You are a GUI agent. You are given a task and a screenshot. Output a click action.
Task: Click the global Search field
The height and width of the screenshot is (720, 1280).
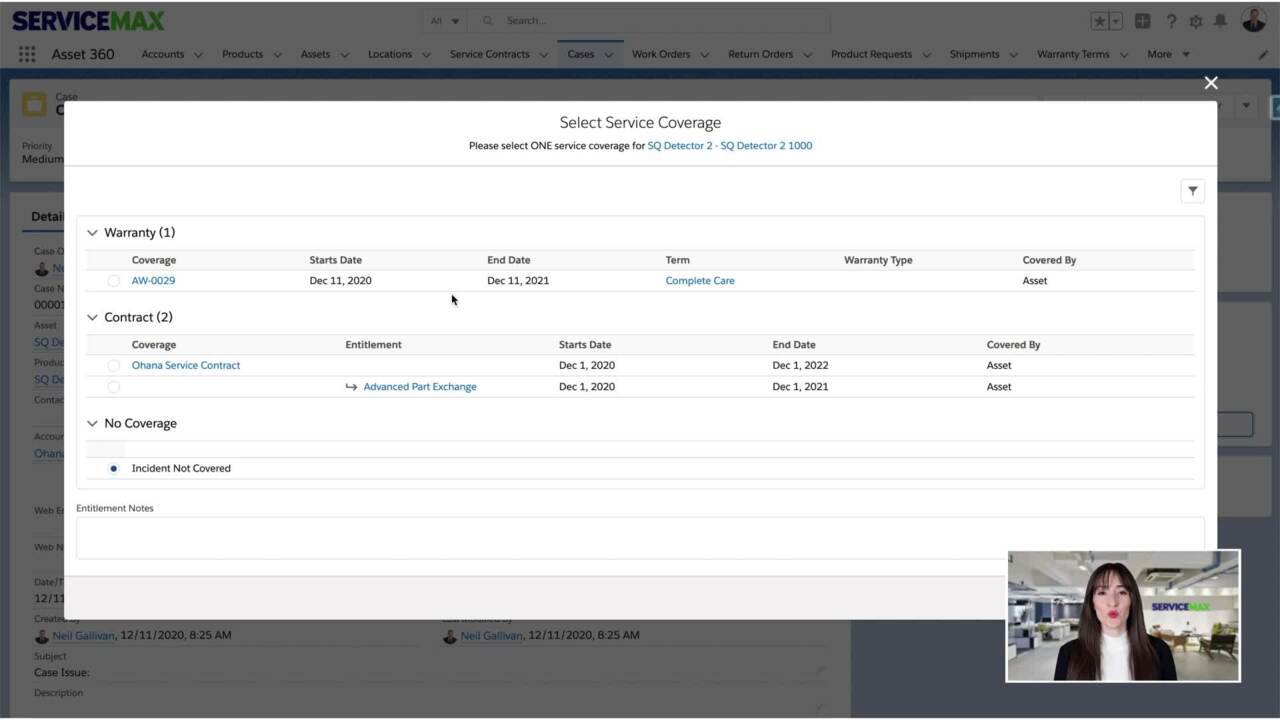(650, 21)
